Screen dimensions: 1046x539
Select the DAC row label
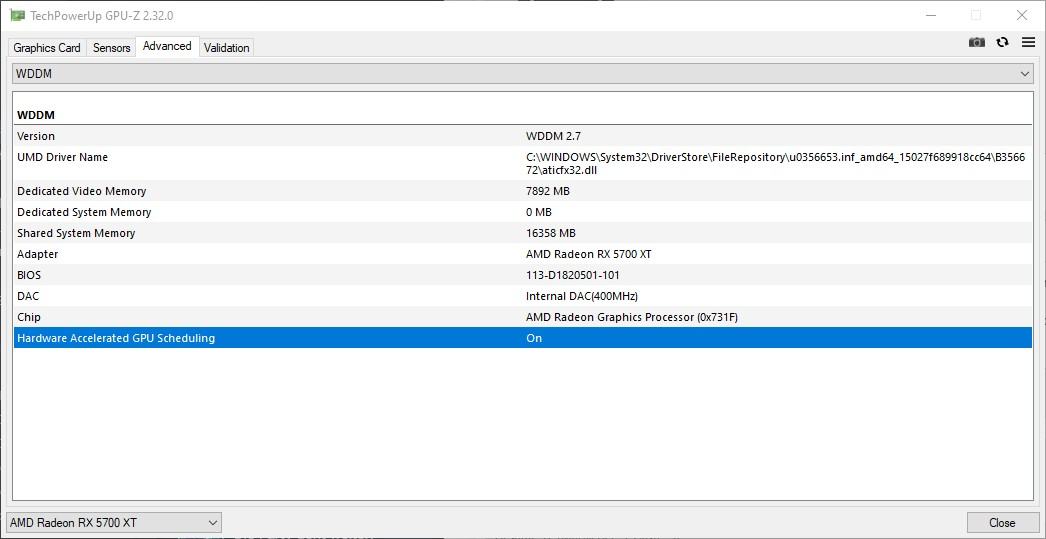[x=28, y=296]
